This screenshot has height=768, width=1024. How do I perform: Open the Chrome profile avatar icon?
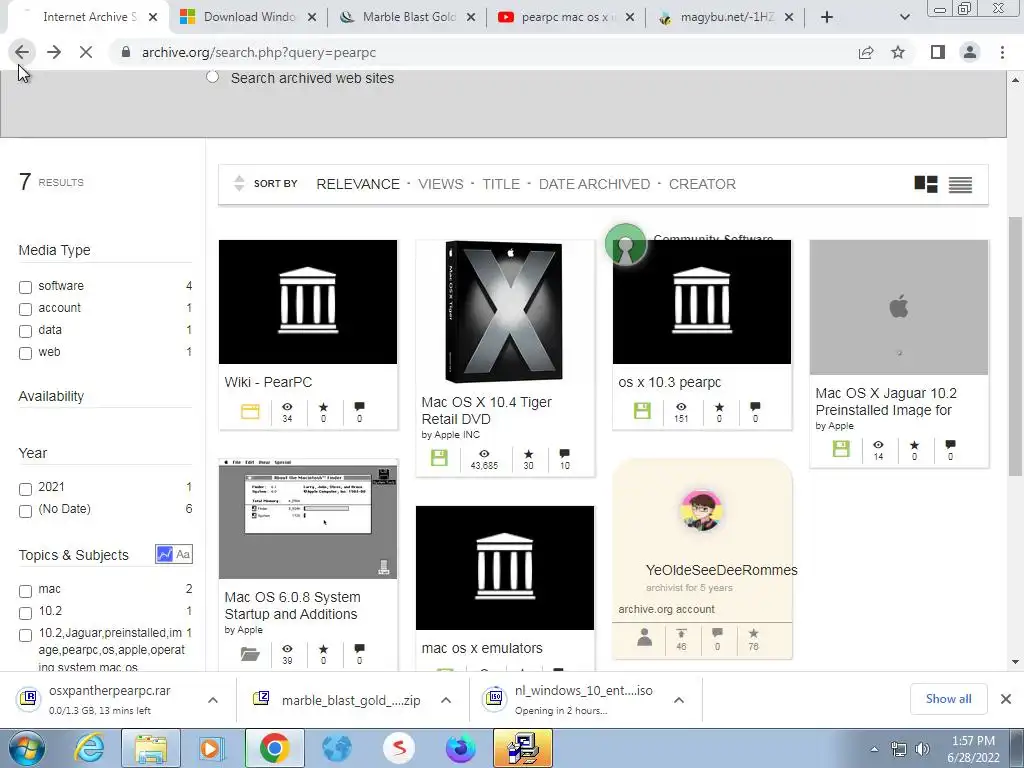[970, 52]
